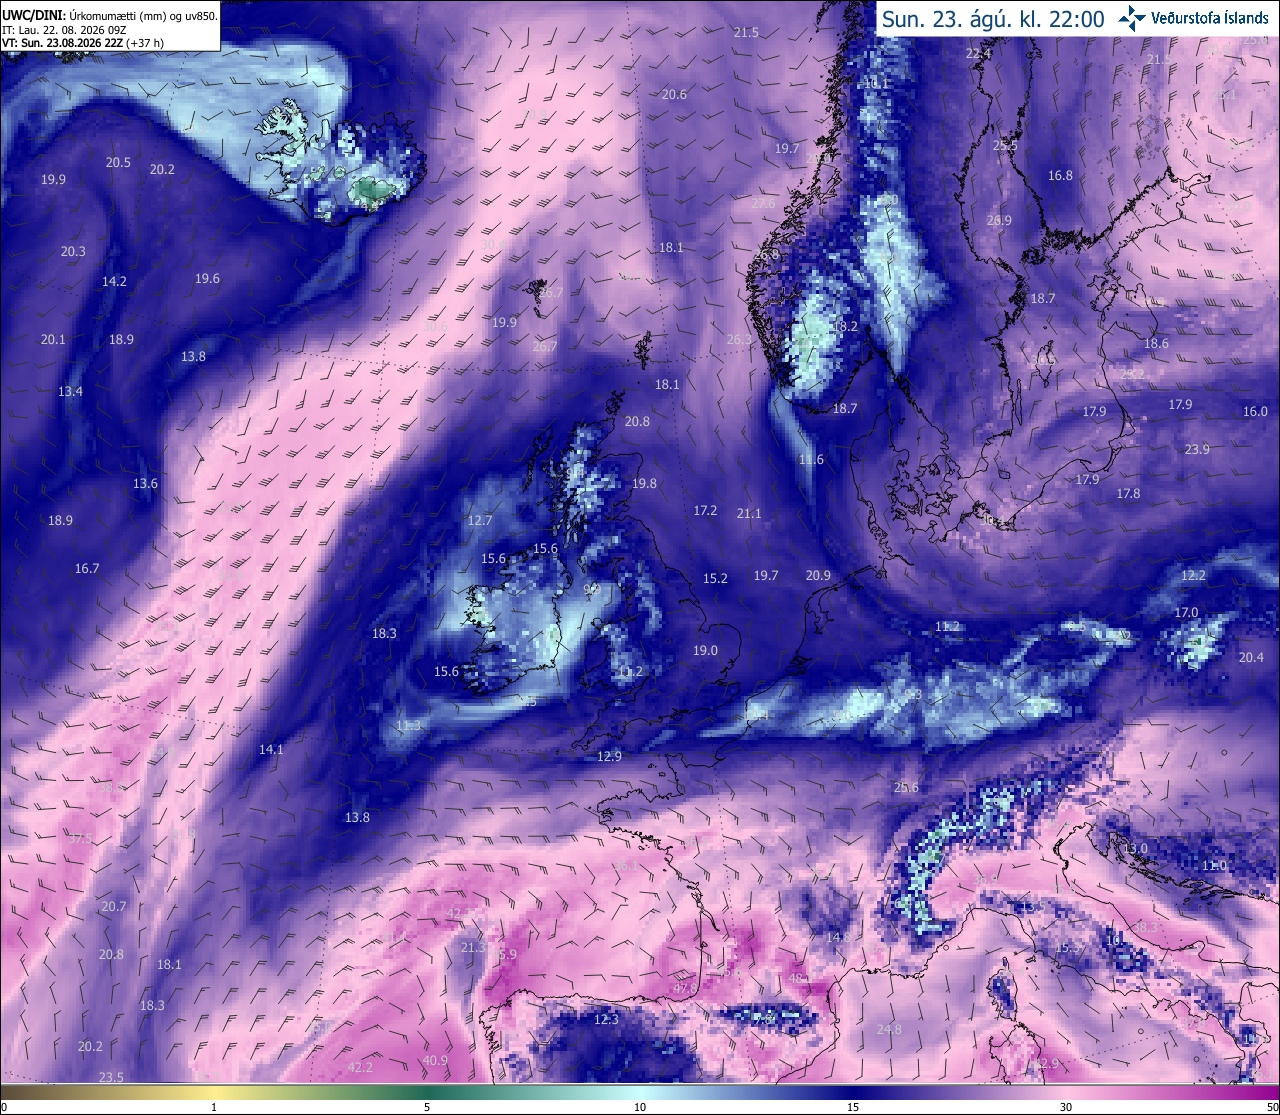
Task: Select the 20.4 value at the right edge
Action: [1251, 657]
